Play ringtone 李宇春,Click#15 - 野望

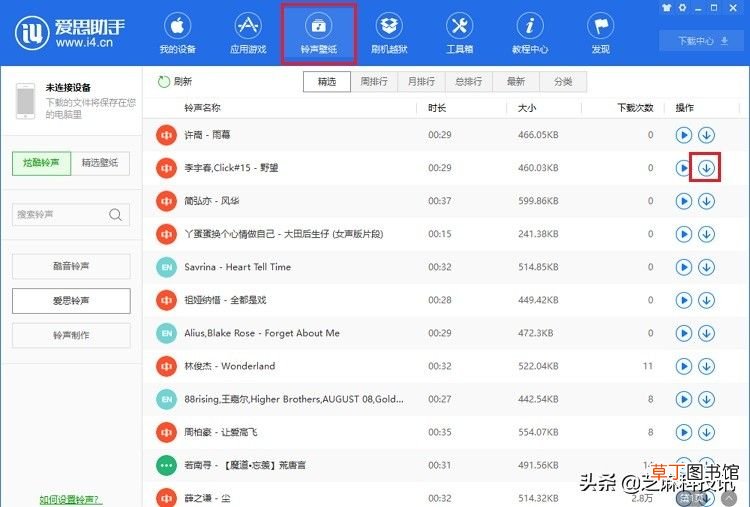[684, 168]
